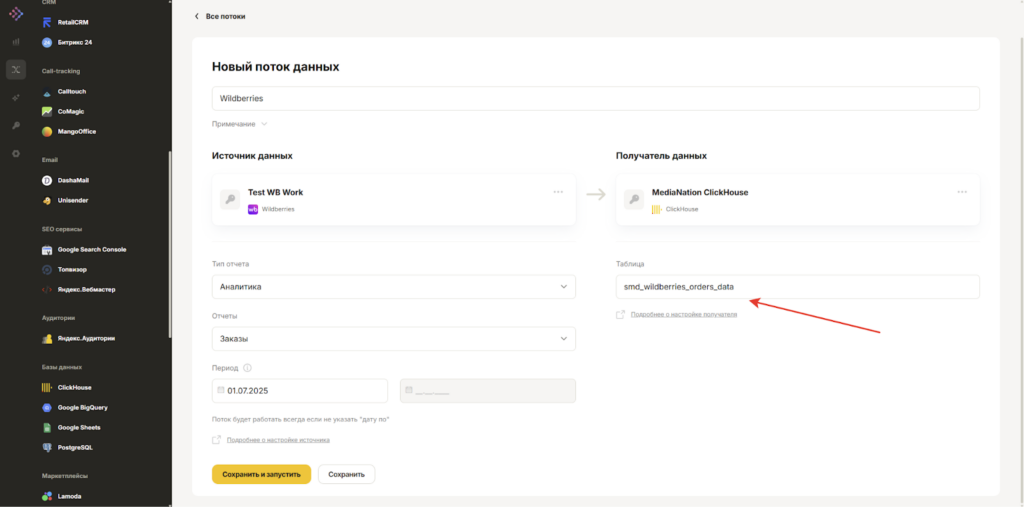Select the Google BigQuery icon
The height and width of the screenshot is (507, 1024).
click(x=47, y=408)
